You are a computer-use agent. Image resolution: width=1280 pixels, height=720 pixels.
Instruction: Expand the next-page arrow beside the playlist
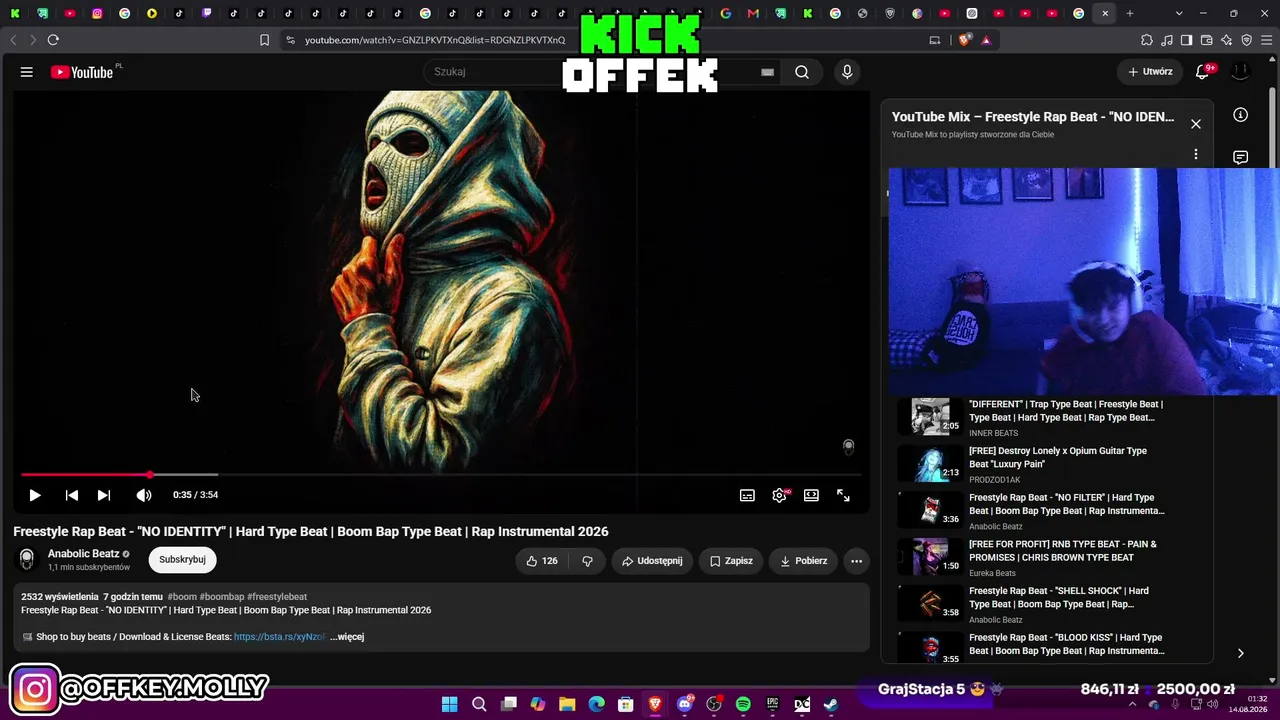click(x=1240, y=653)
